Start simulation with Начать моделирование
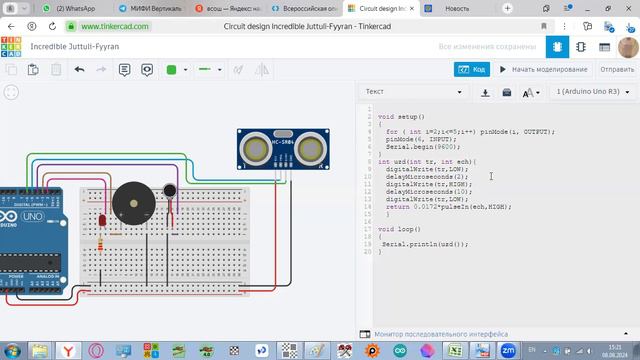 [544, 69]
